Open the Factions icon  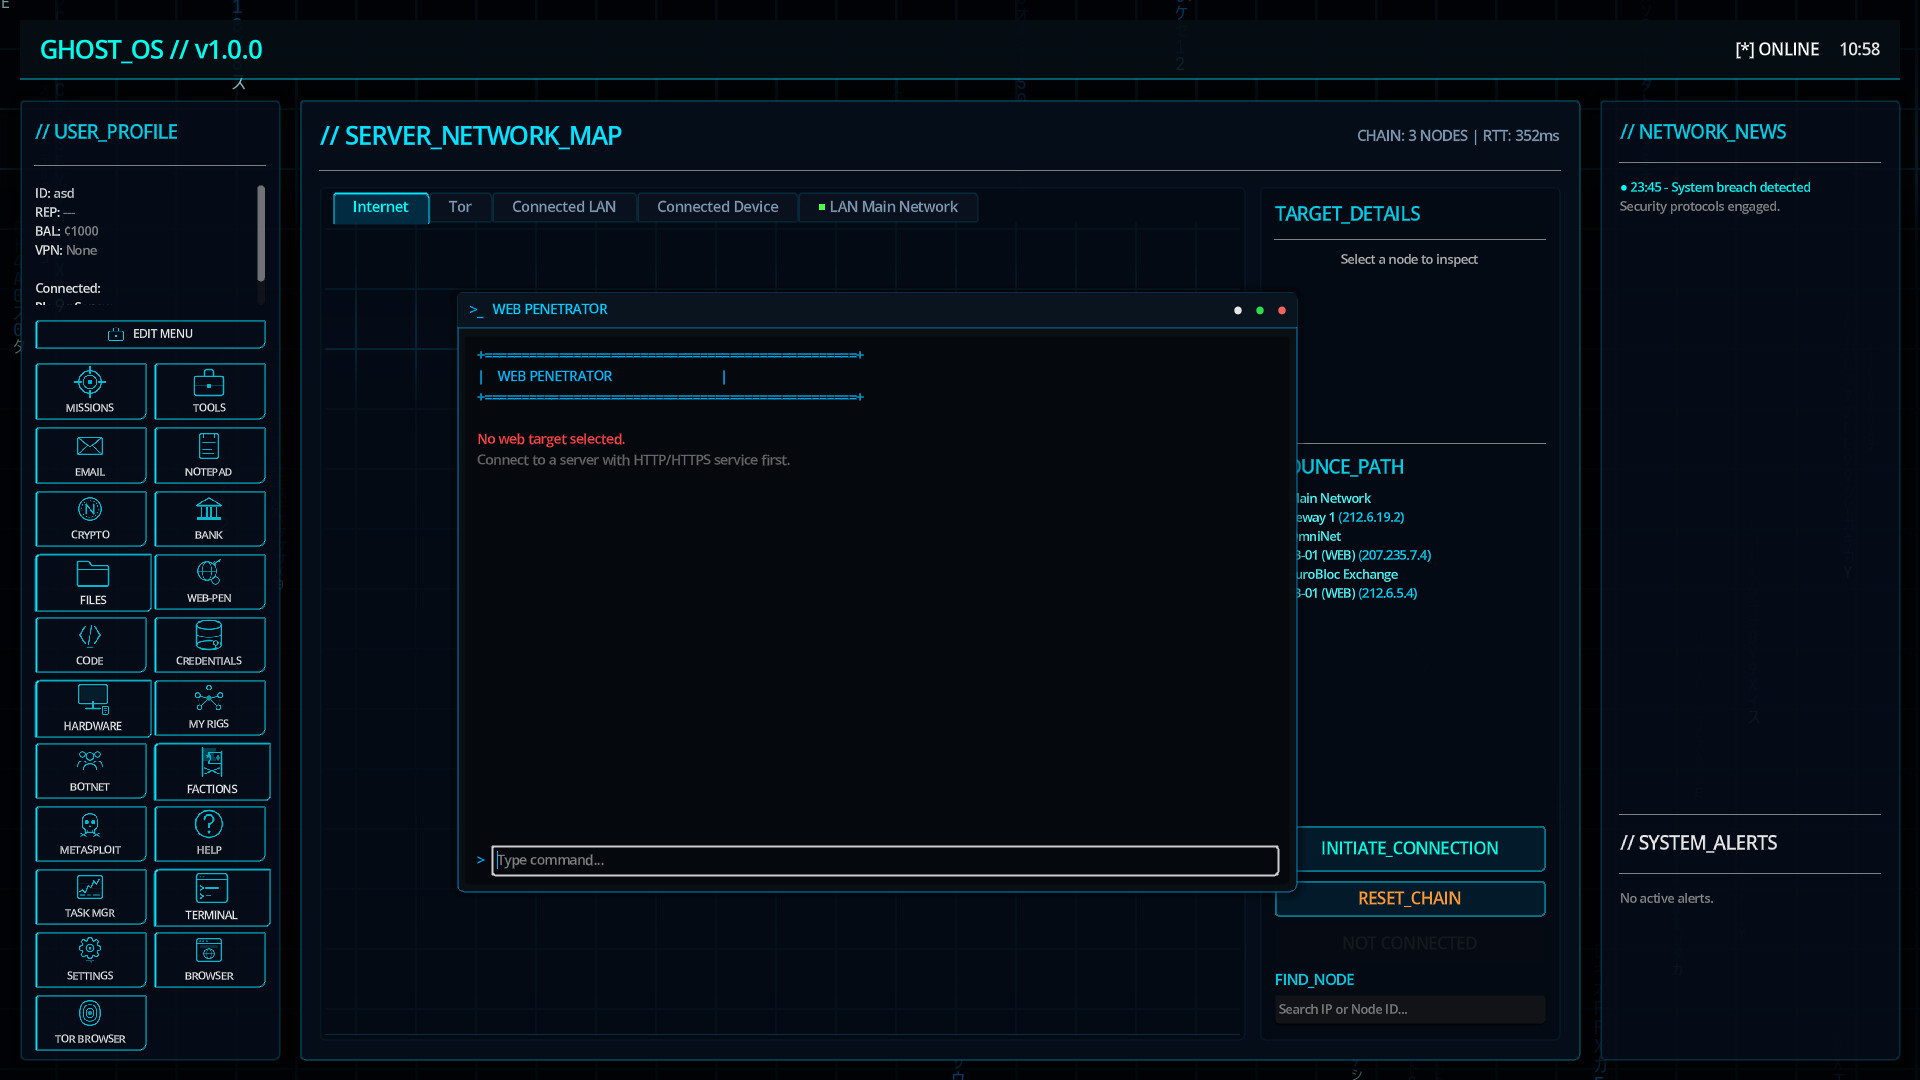[212, 772]
